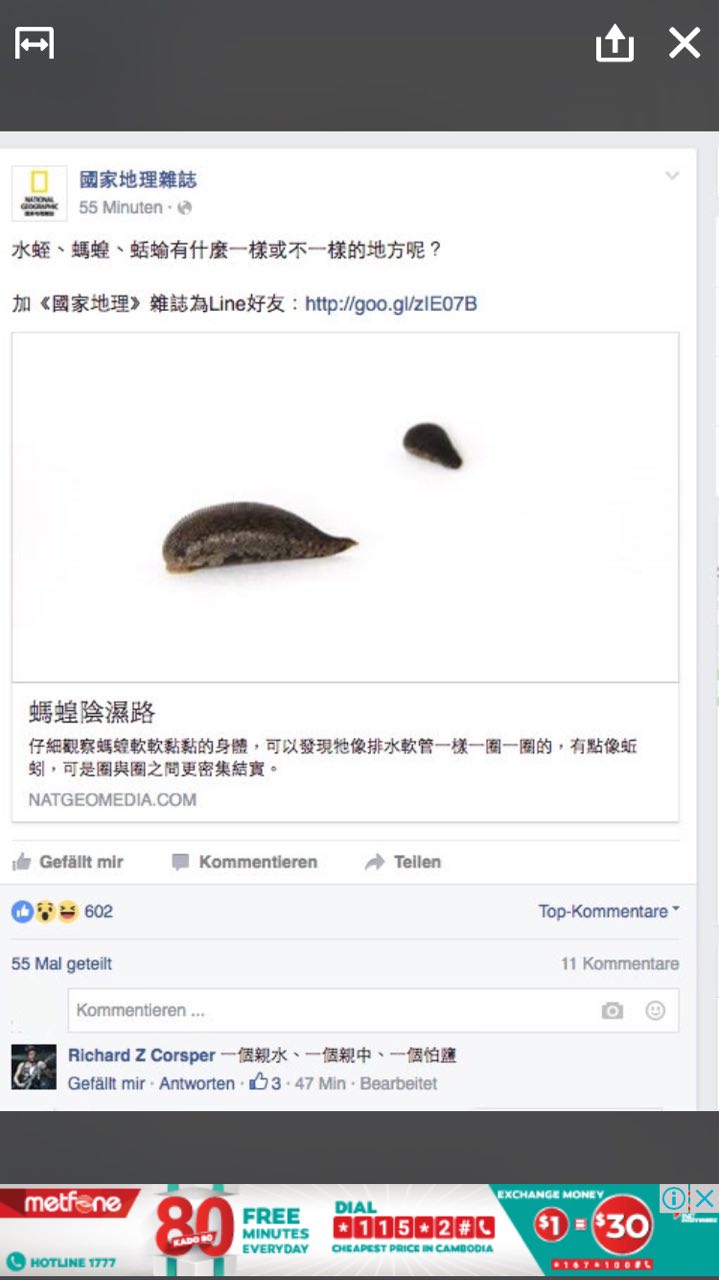
Task: View the 602 reactions emoji icons
Action: [x=45, y=911]
